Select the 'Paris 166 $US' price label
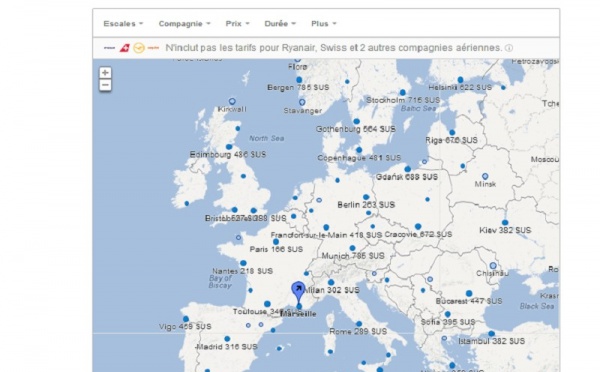 (x=276, y=250)
